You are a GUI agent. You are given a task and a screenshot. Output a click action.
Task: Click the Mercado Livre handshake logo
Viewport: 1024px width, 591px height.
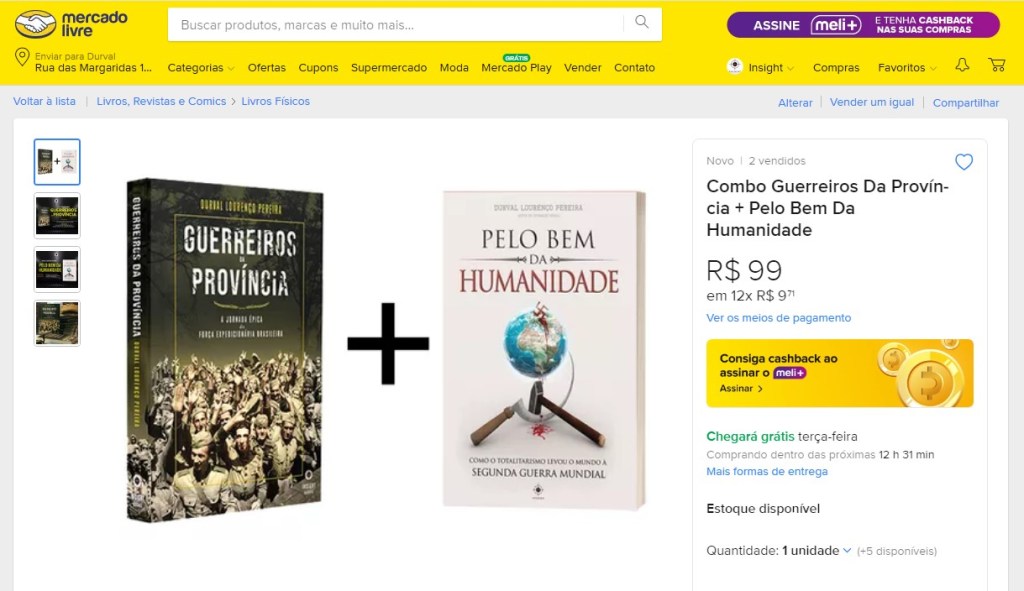pyautogui.click(x=34, y=25)
